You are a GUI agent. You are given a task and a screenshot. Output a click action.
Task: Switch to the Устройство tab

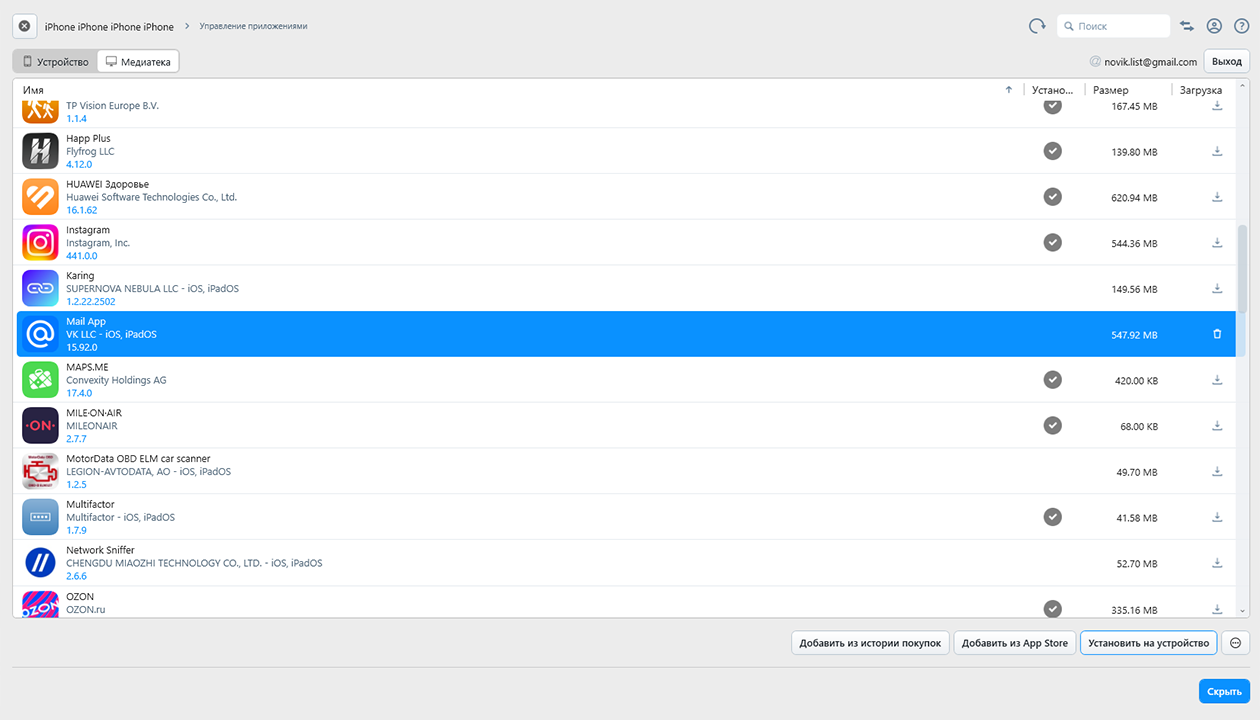coord(56,61)
